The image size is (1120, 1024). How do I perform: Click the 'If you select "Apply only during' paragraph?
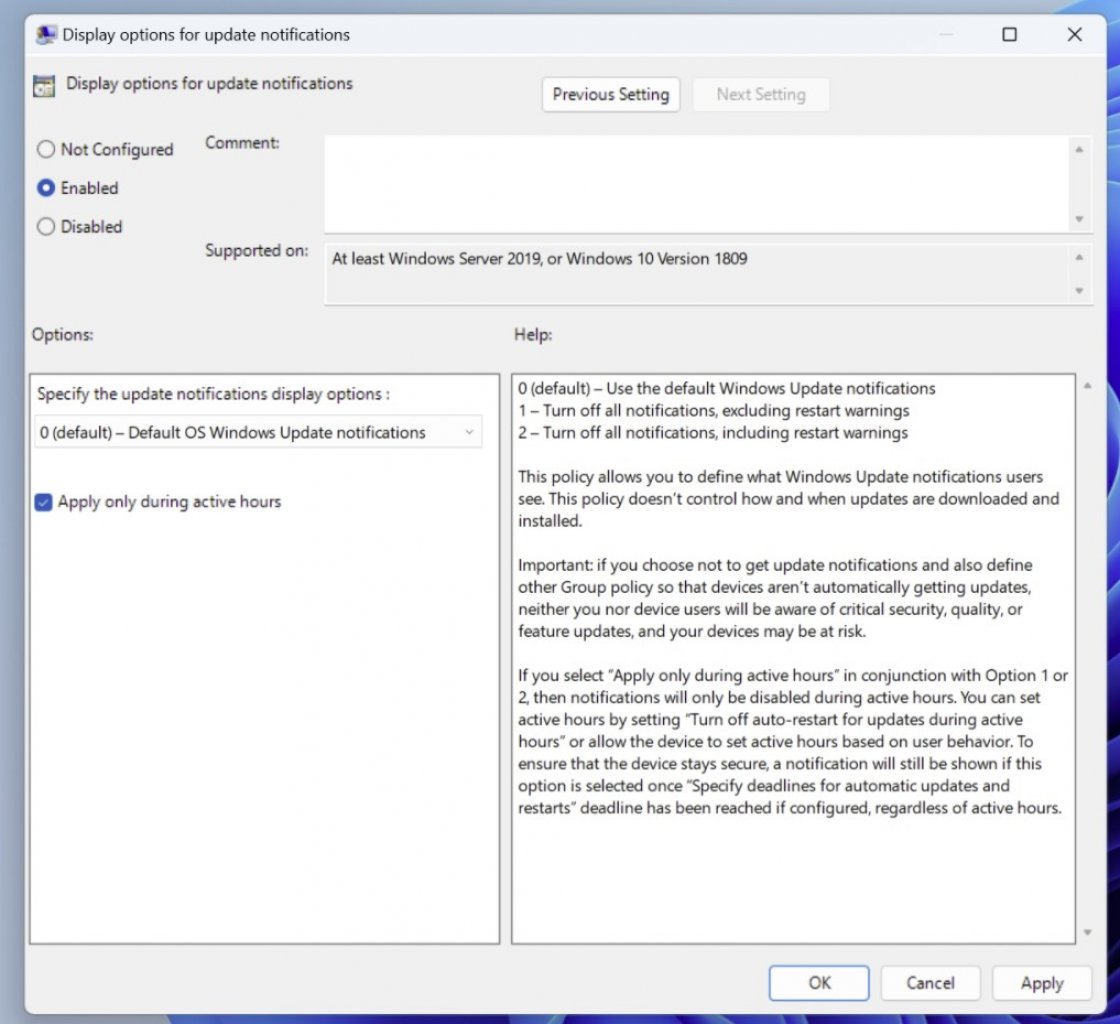pos(793,741)
